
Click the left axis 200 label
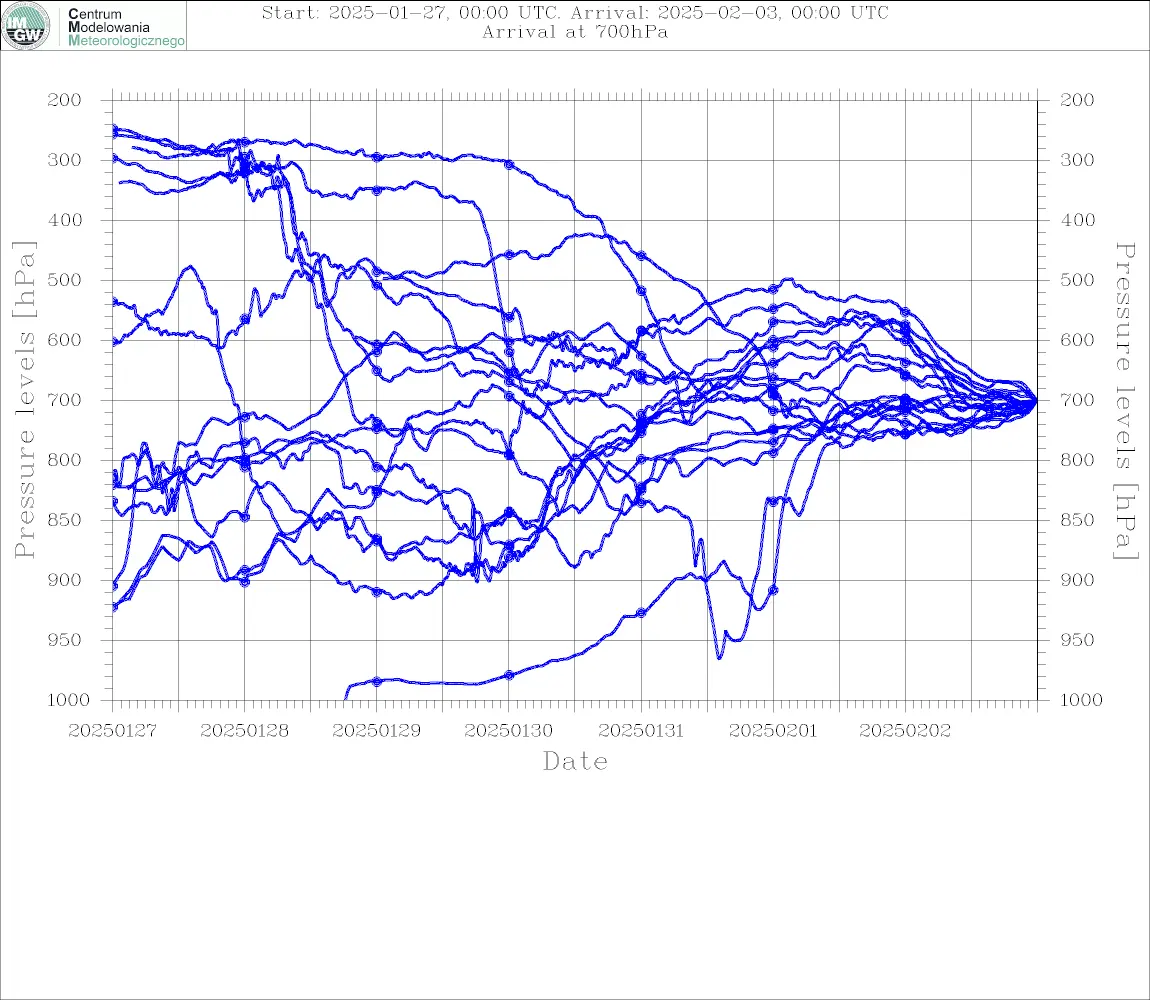click(65, 100)
